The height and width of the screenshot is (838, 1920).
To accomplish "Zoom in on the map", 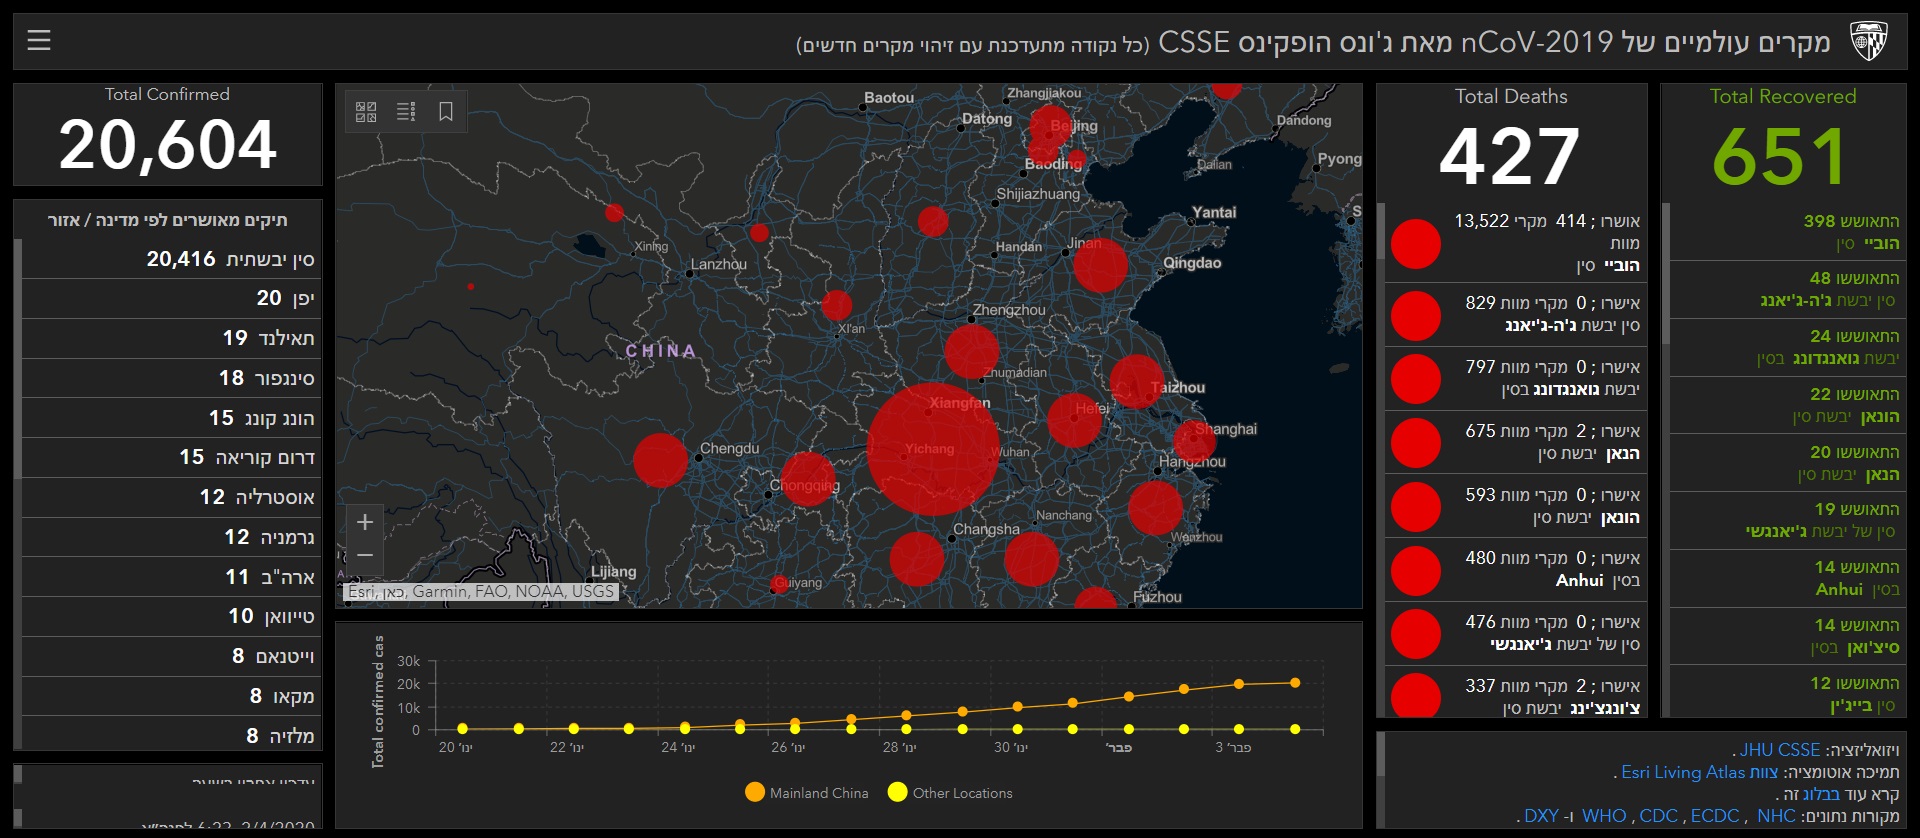I will coord(365,522).
